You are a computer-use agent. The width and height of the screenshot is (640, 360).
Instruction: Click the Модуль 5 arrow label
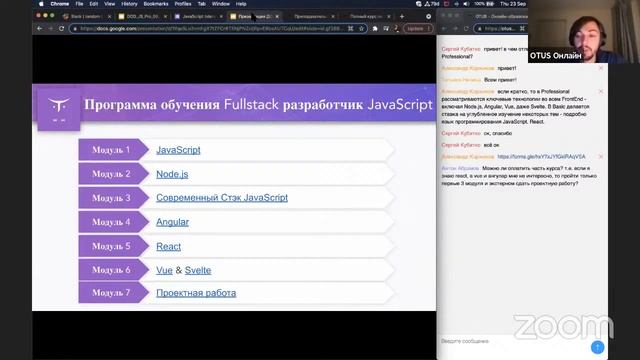pyautogui.click(x=113, y=246)
